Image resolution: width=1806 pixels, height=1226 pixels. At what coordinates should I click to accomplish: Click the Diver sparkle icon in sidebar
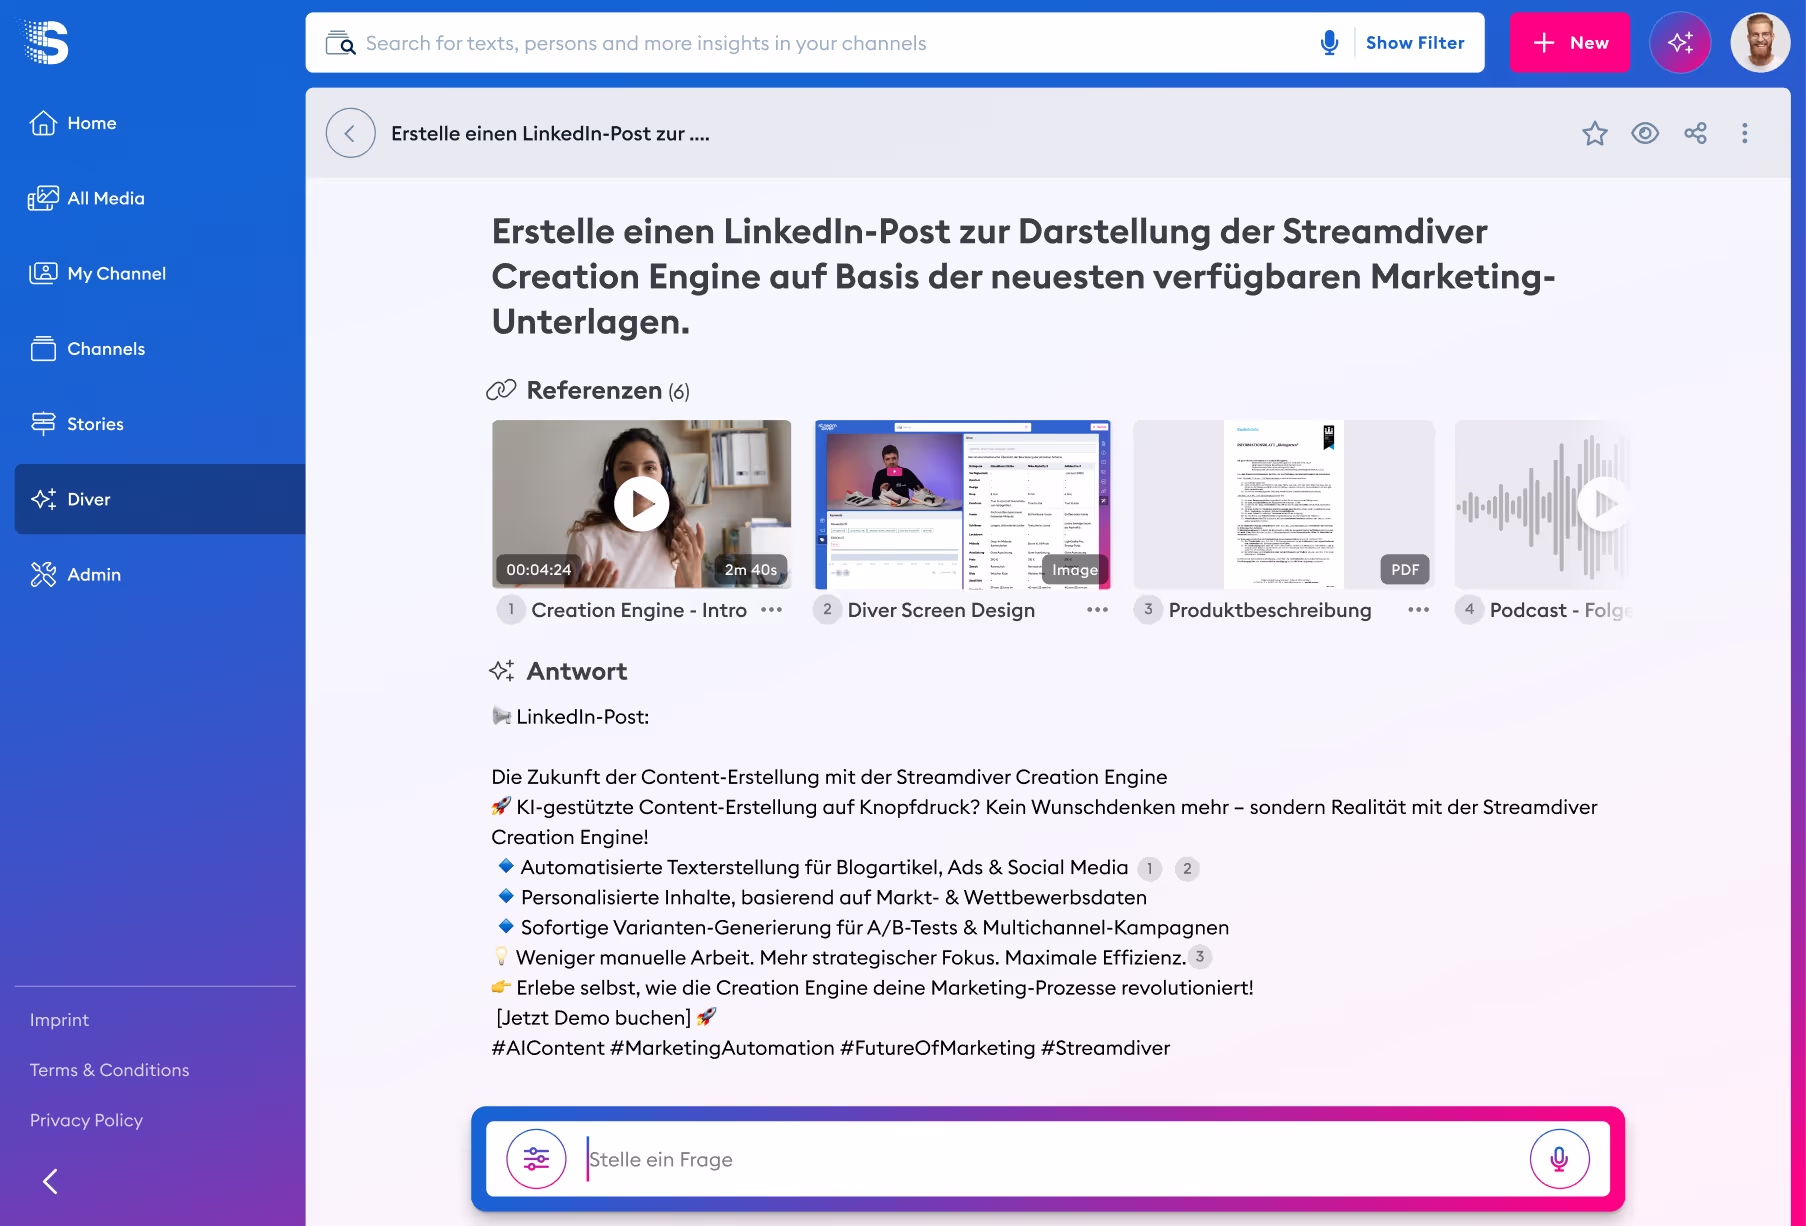pyautogui.click(x=43, y=499)
